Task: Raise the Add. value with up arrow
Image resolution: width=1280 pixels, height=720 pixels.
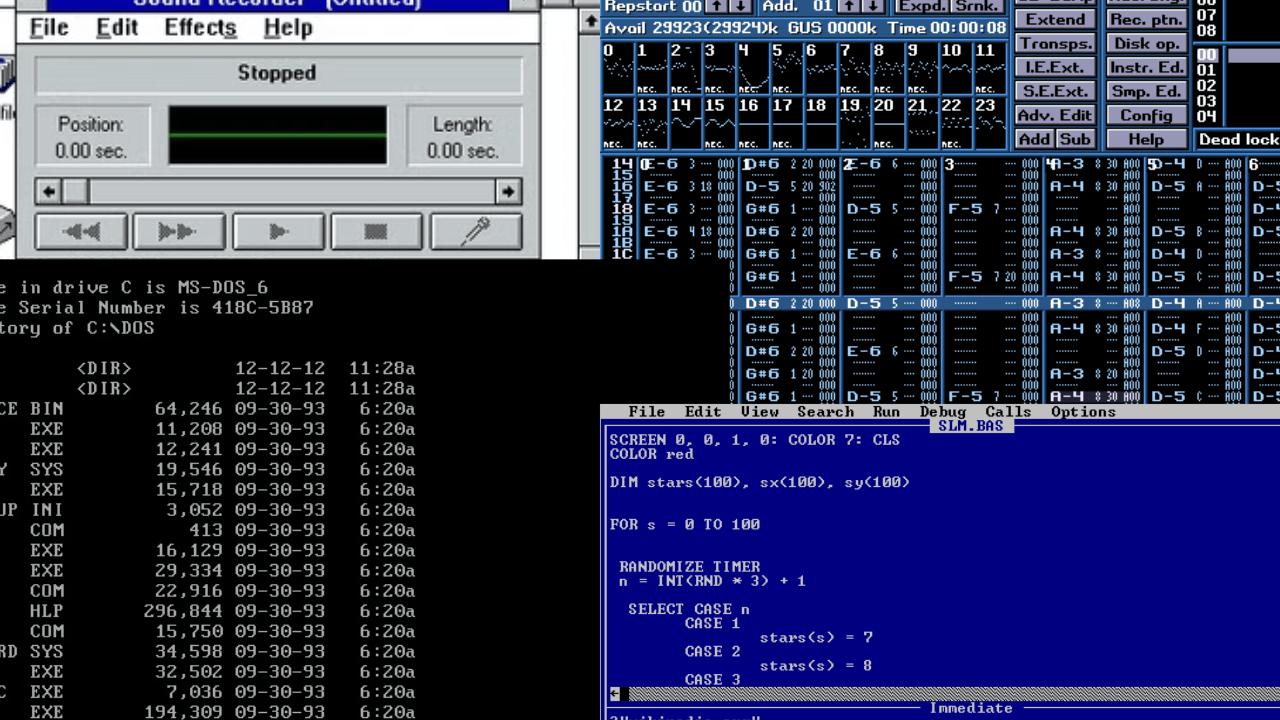Action: pyautogui.click(x=848, y=6)
